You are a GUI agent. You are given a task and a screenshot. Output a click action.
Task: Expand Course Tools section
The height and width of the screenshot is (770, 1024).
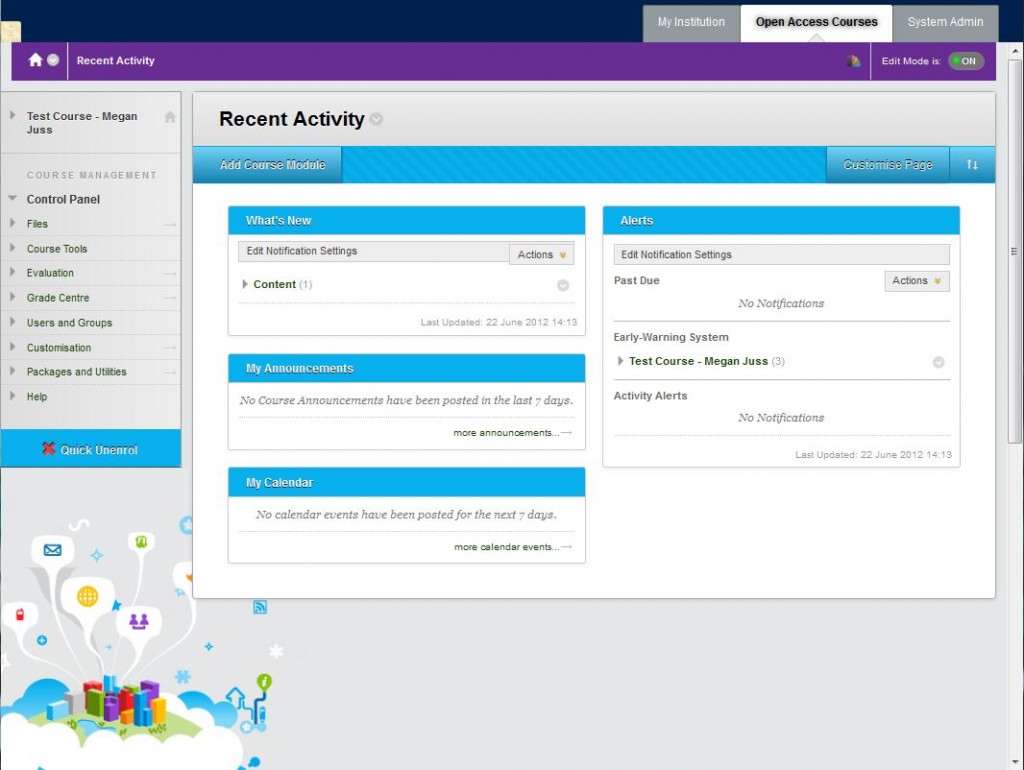point(12,248)
